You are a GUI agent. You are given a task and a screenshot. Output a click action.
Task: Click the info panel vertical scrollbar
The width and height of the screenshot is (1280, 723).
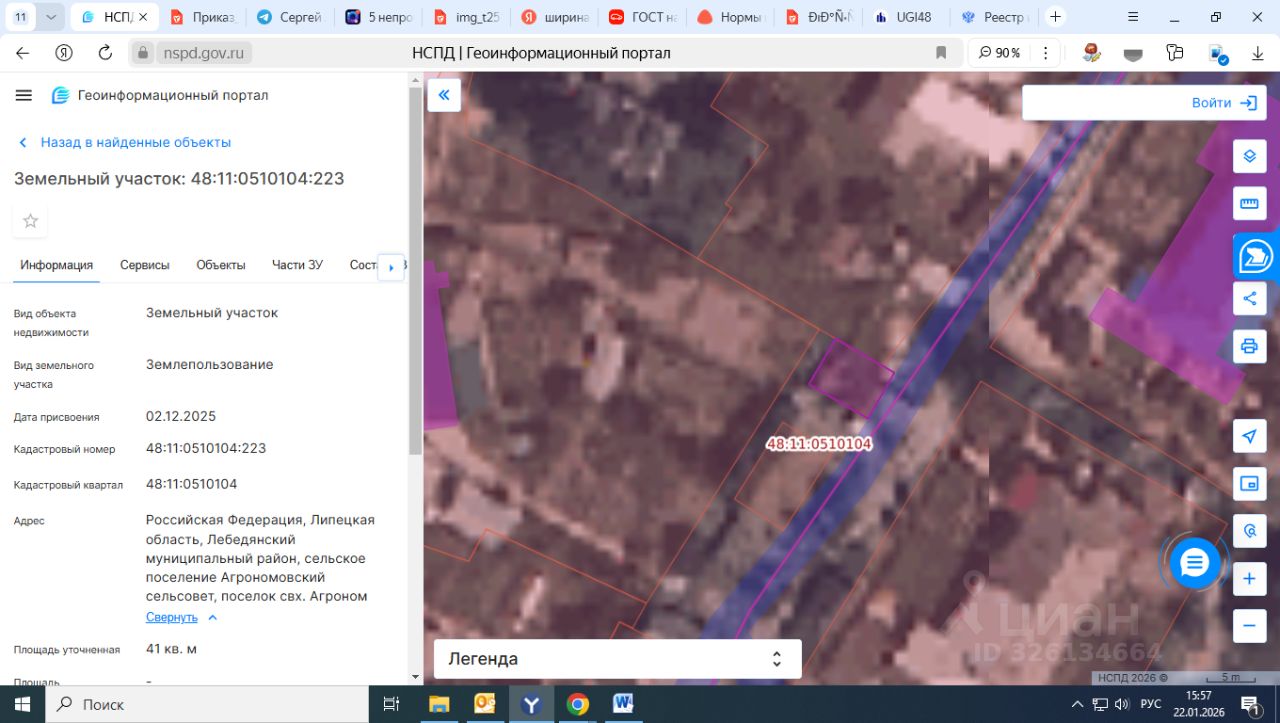[415, 270]
